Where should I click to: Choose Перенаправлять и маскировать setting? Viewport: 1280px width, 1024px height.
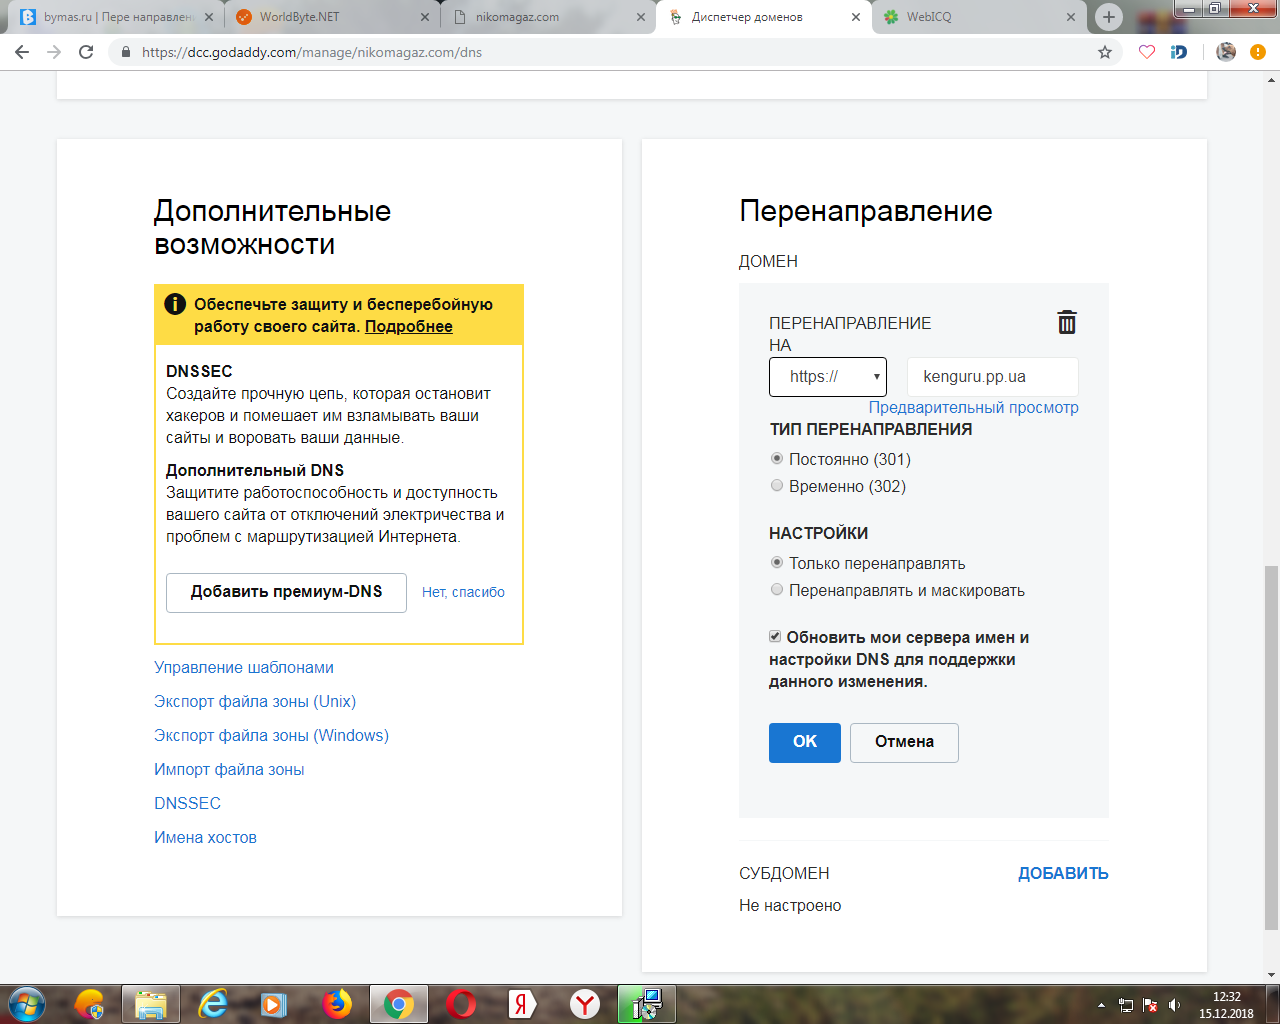(777, 590)
